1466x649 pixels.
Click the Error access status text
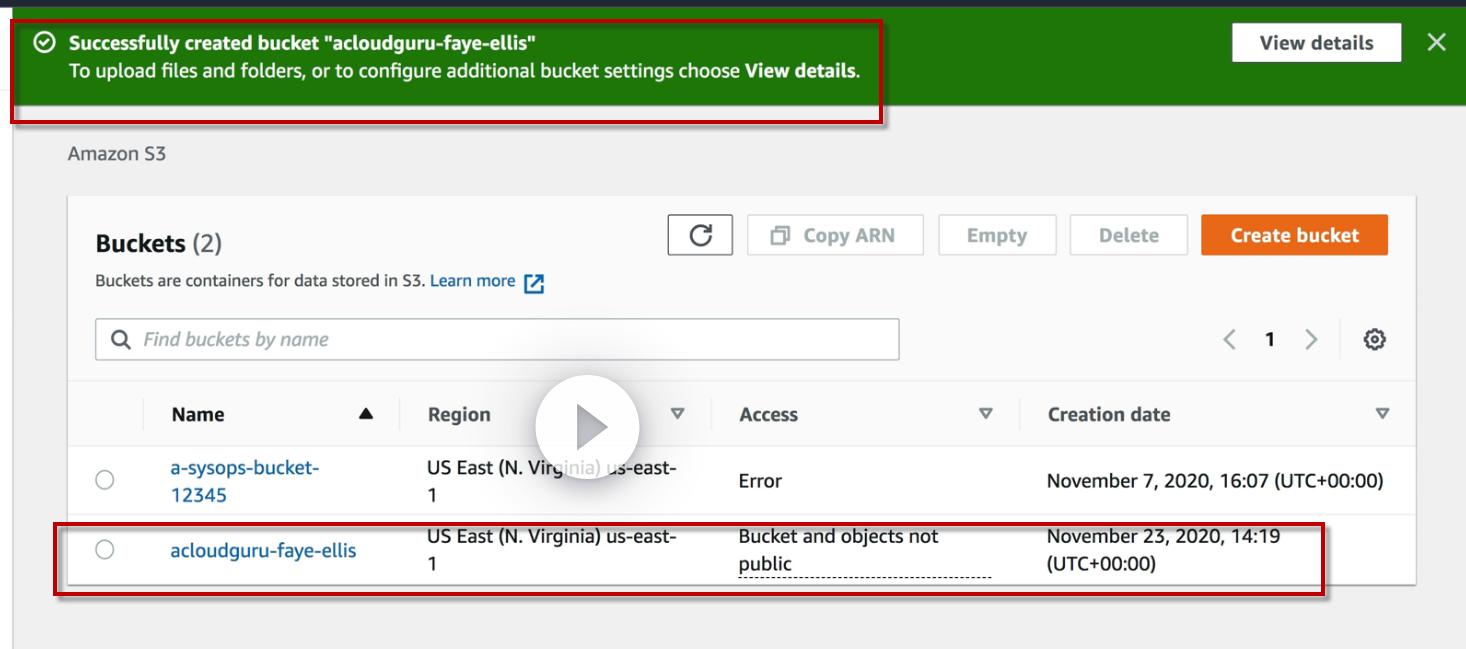tap(760, 481)
